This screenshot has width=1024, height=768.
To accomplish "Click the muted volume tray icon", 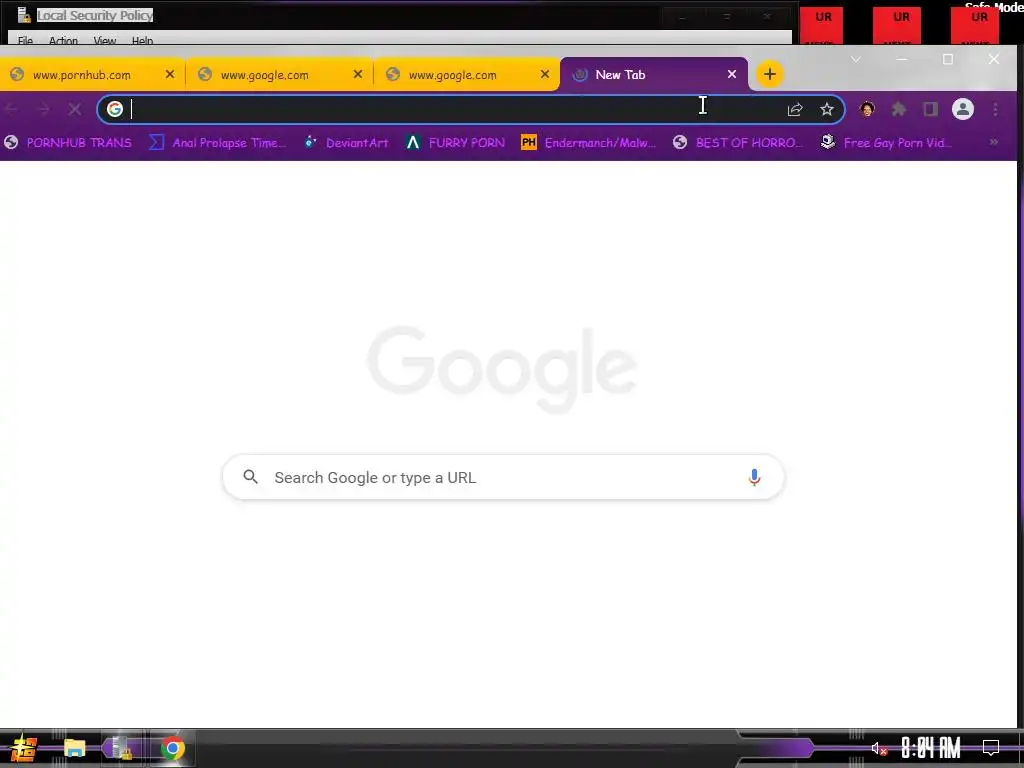I will (879, 749).
